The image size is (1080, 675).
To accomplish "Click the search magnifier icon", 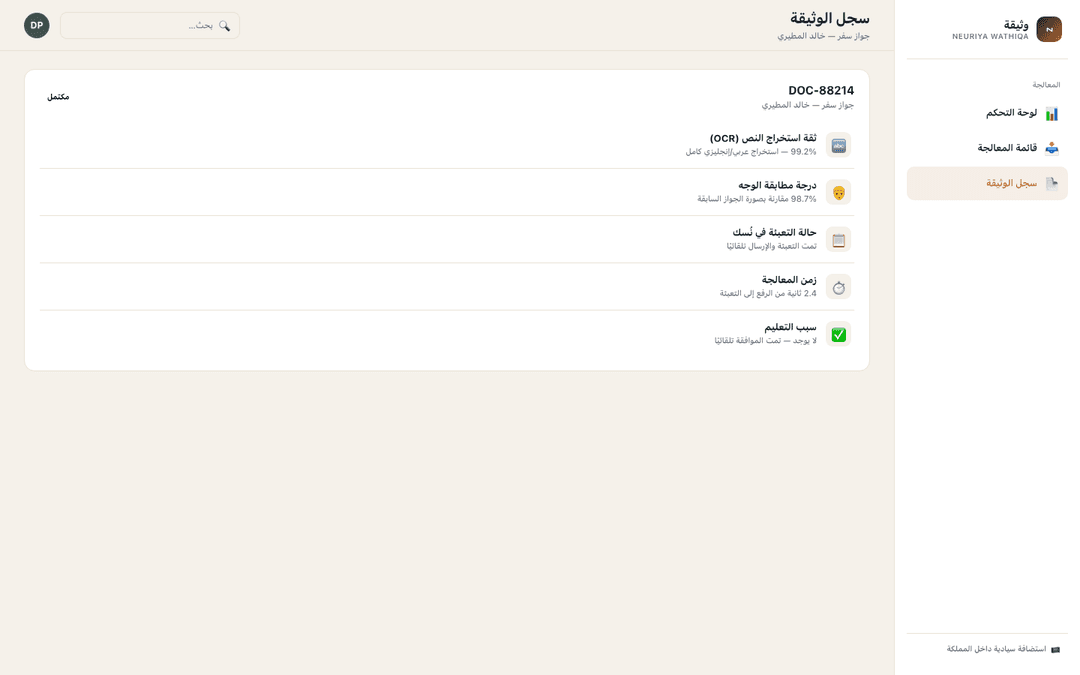I will tap(224, 25).
